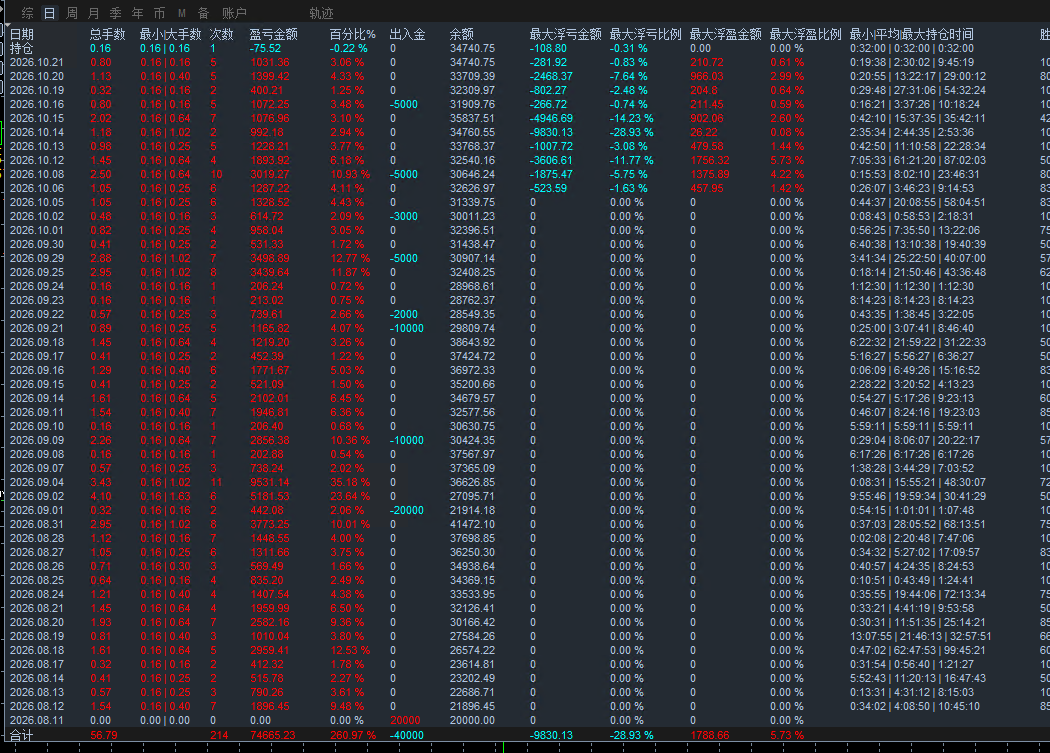The height and width of the screenshot is (753, 1050).
Task: Select the 出入金 column header
Action: click(407, 34)
